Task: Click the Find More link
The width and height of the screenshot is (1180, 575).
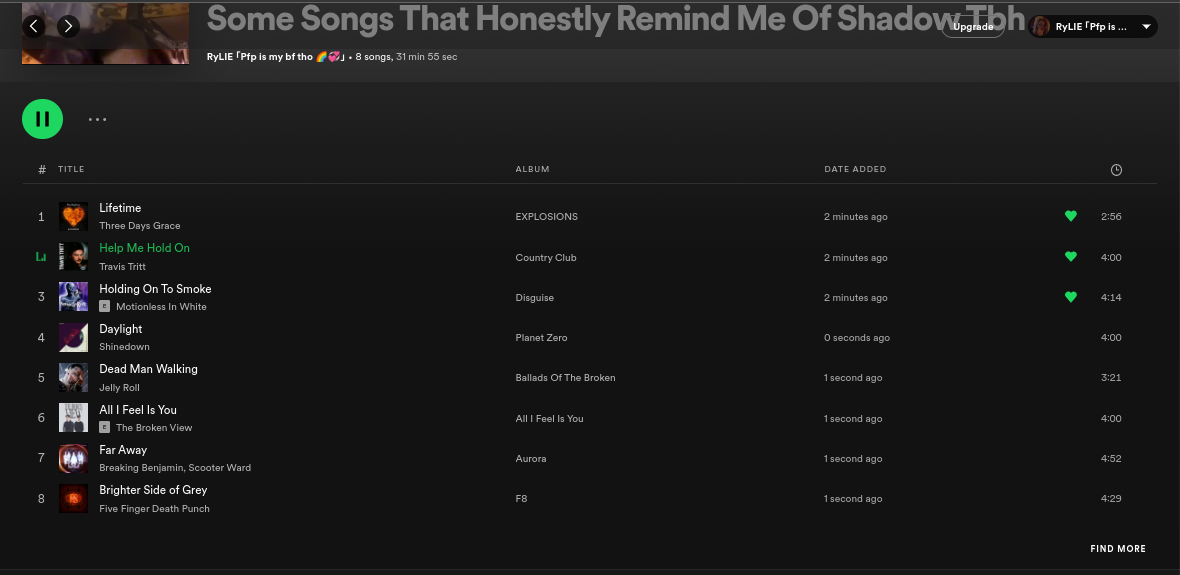Action: (x=1118, y=549)
